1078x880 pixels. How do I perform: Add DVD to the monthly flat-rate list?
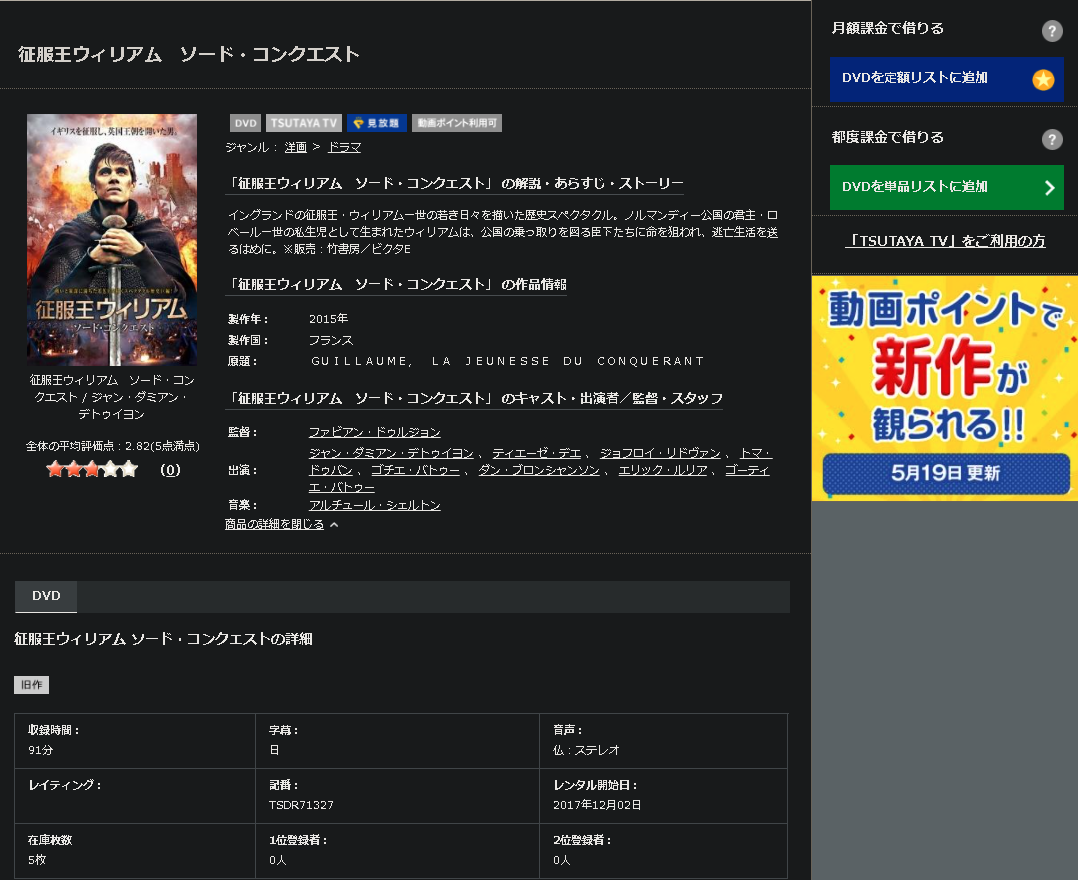point(947,79)
